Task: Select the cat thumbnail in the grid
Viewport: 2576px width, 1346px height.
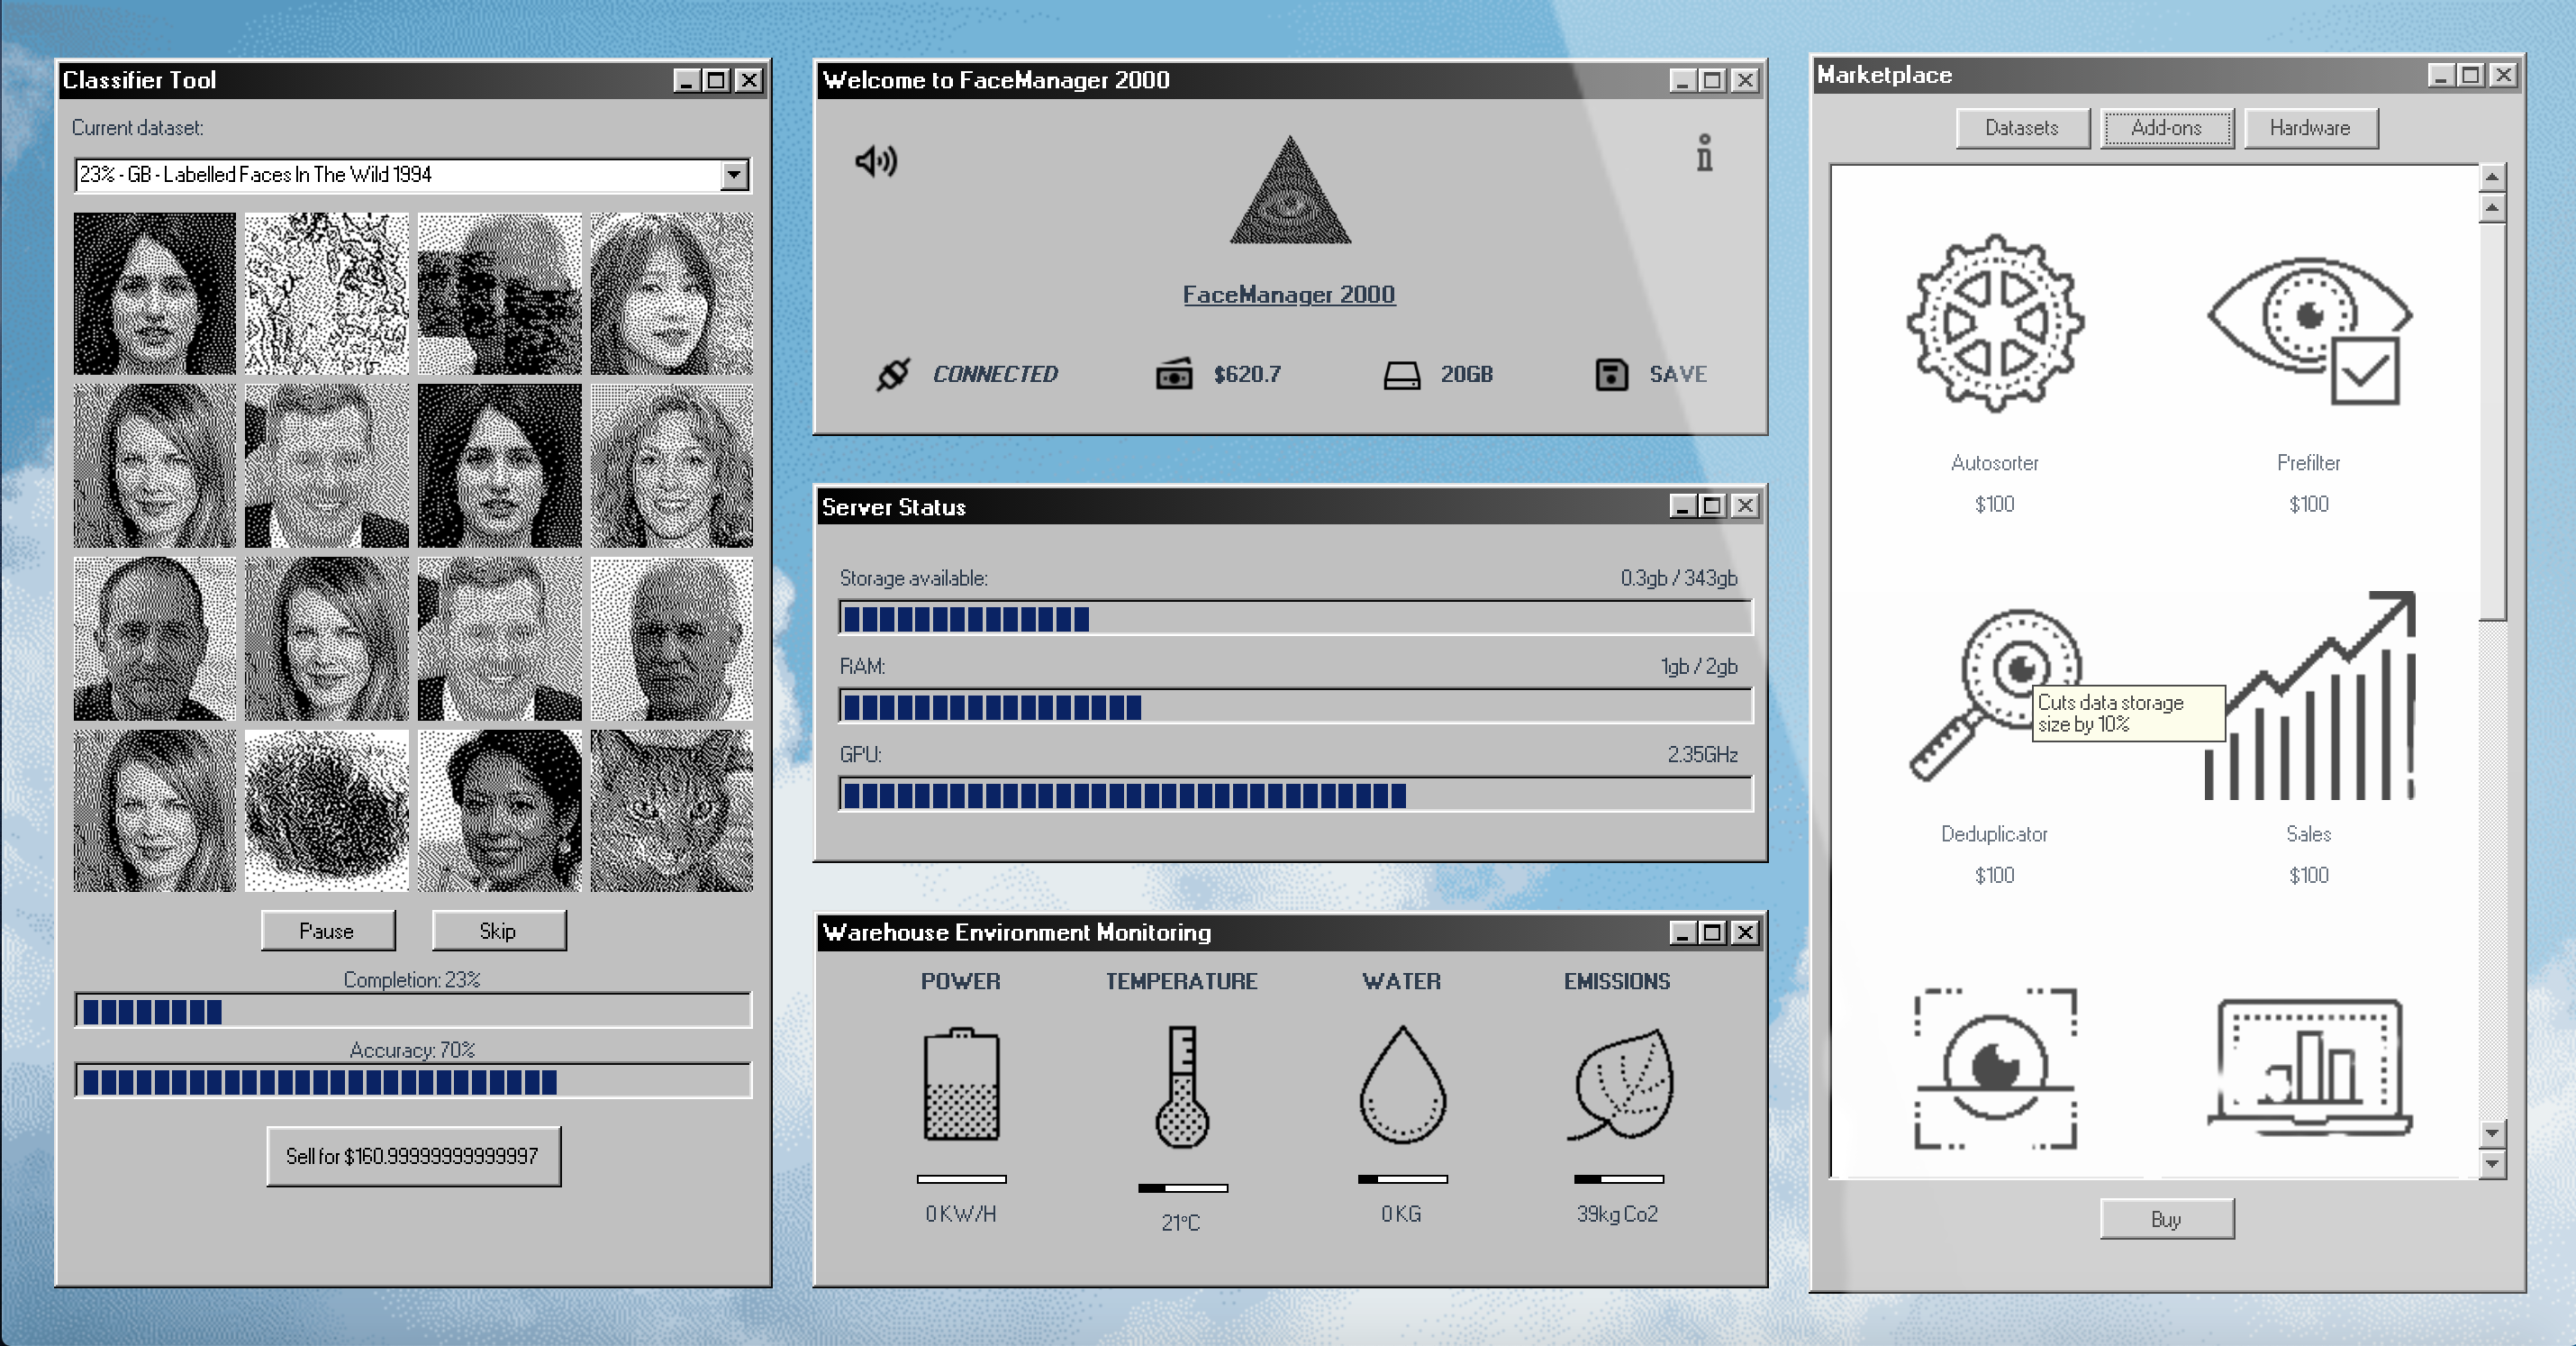Action: pyautogui.click(x=671, y=810)
